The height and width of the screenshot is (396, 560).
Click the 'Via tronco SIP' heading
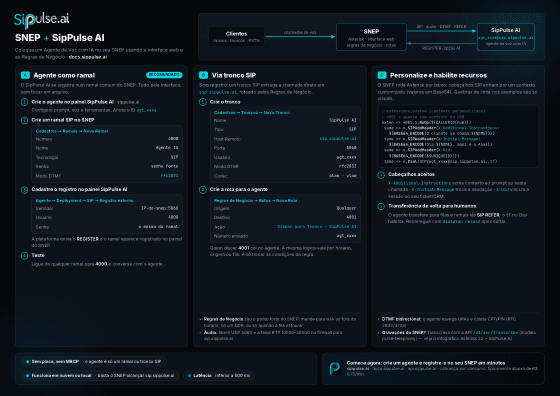(234, 75)
